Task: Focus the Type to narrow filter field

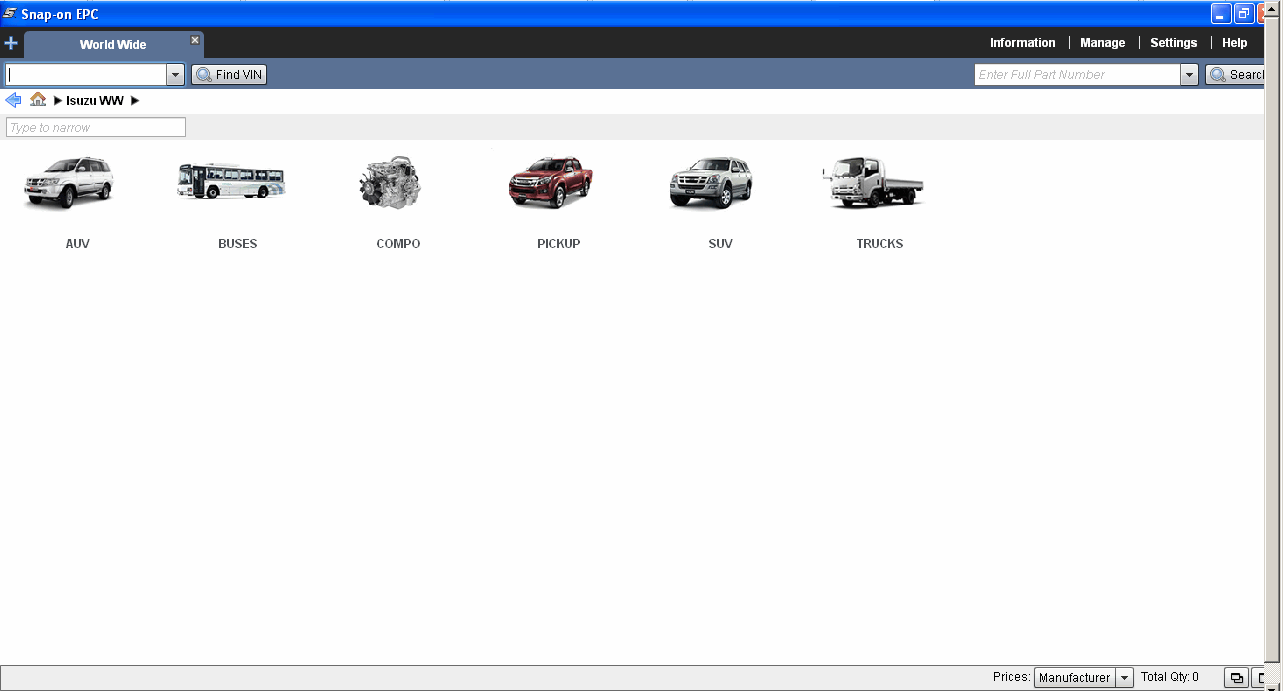Action: [96, 128]
